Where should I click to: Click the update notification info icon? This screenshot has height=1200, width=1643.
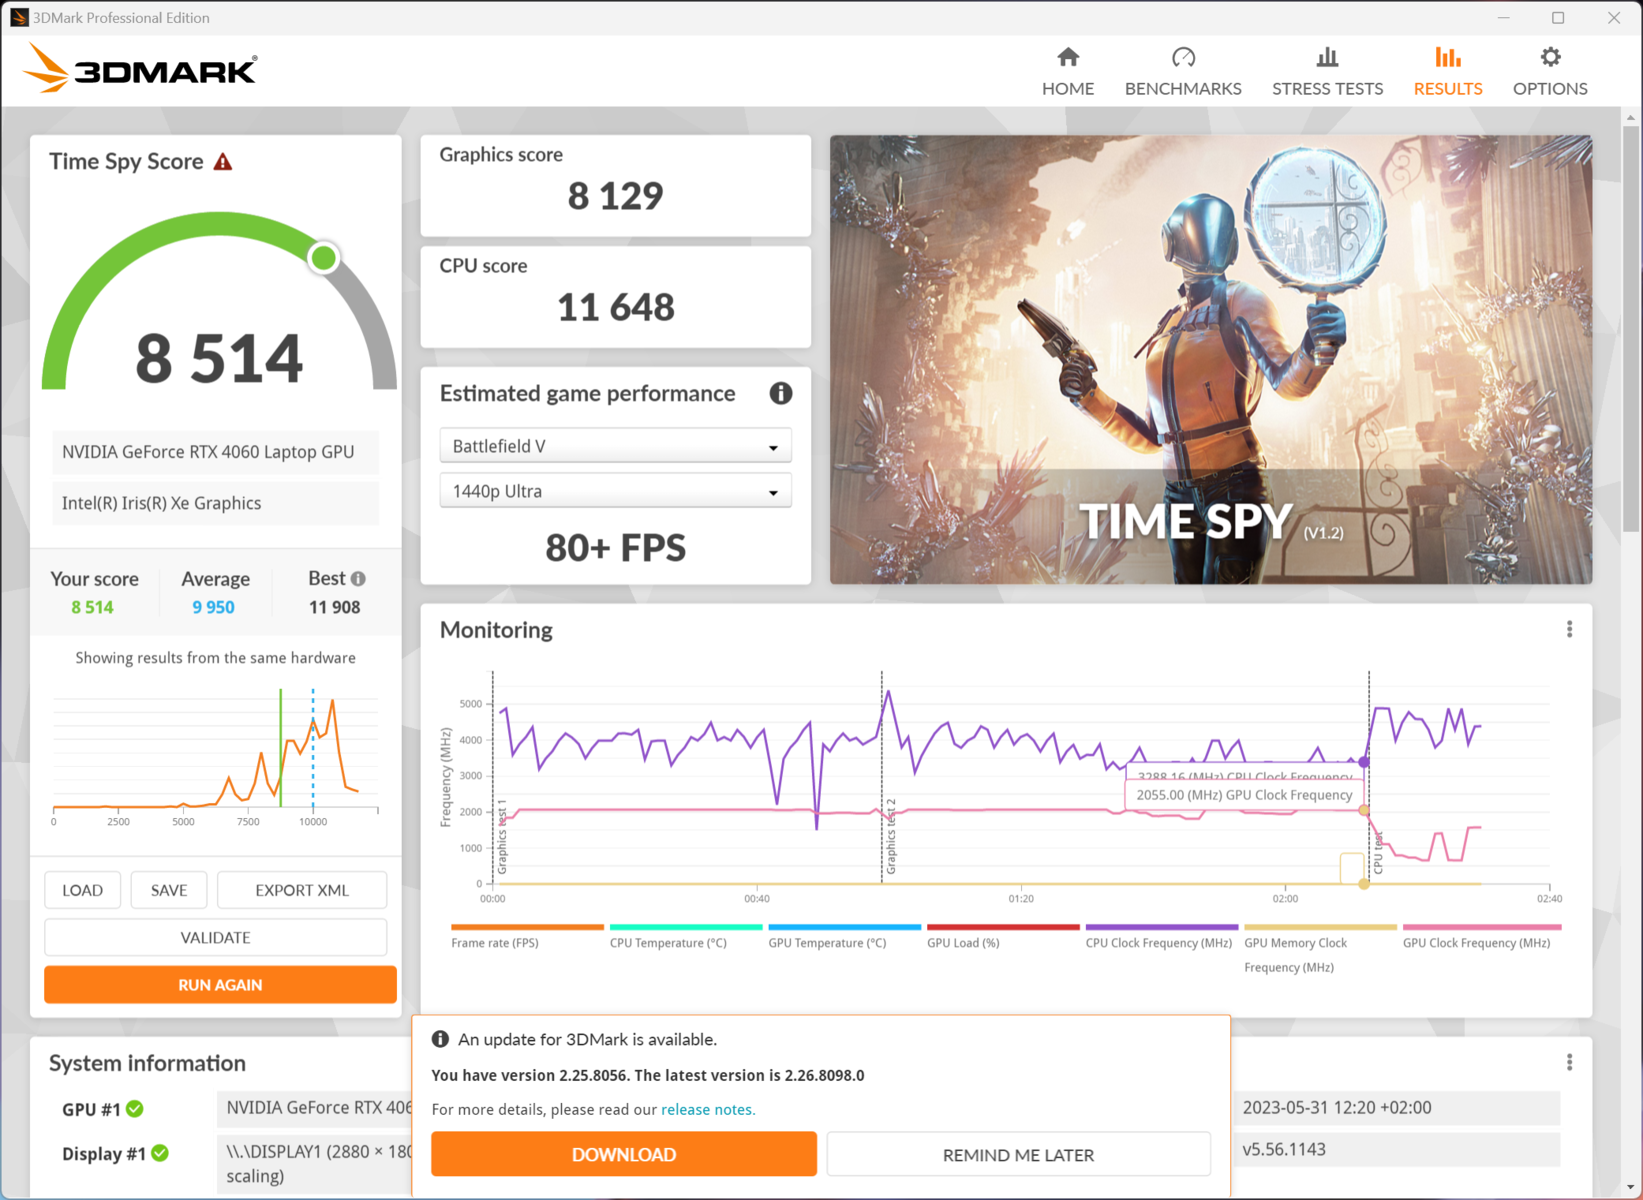[440, 1039]
